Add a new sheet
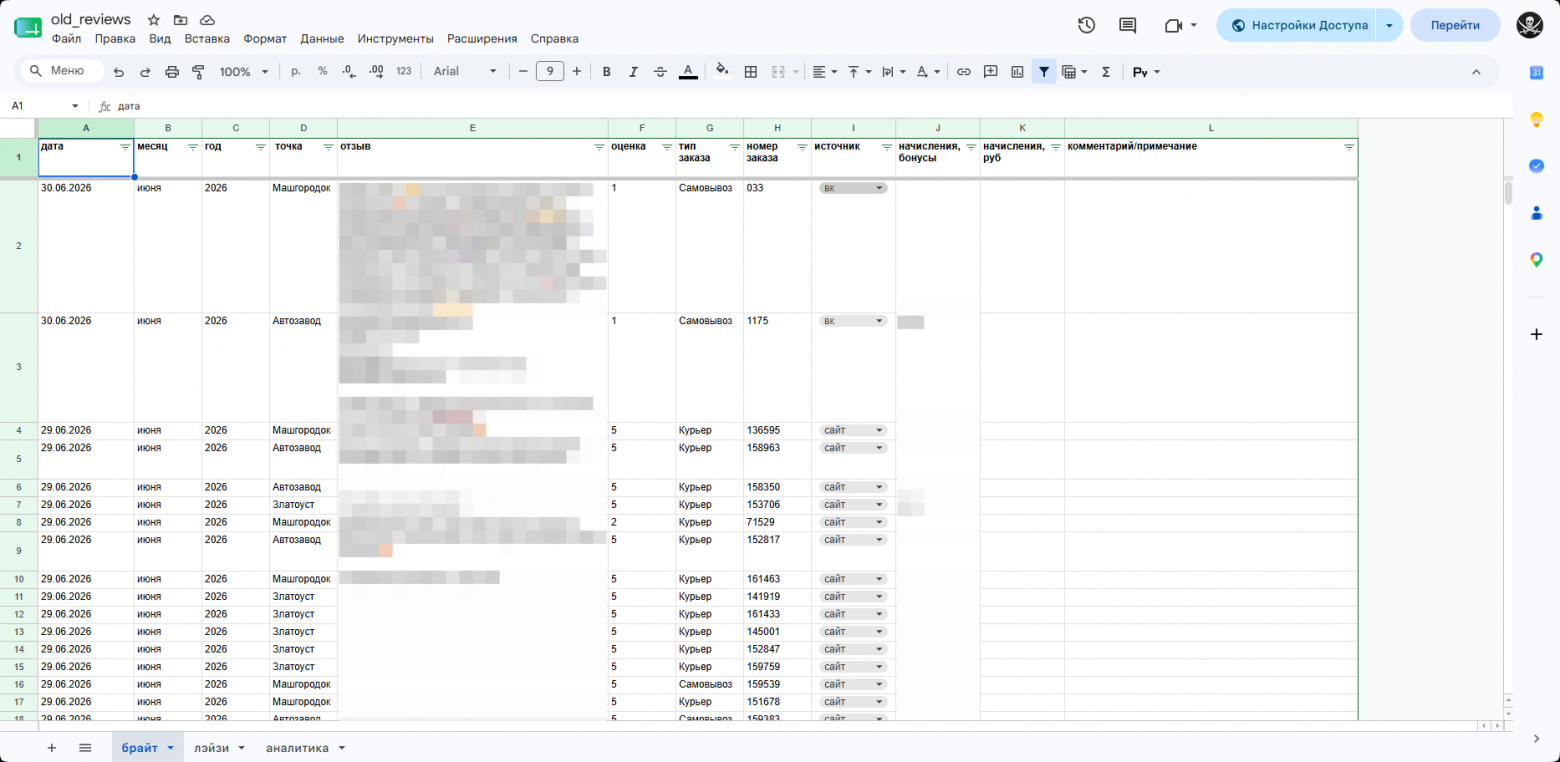This screenshot has width=1560, height=762. [x=52, y=748]
